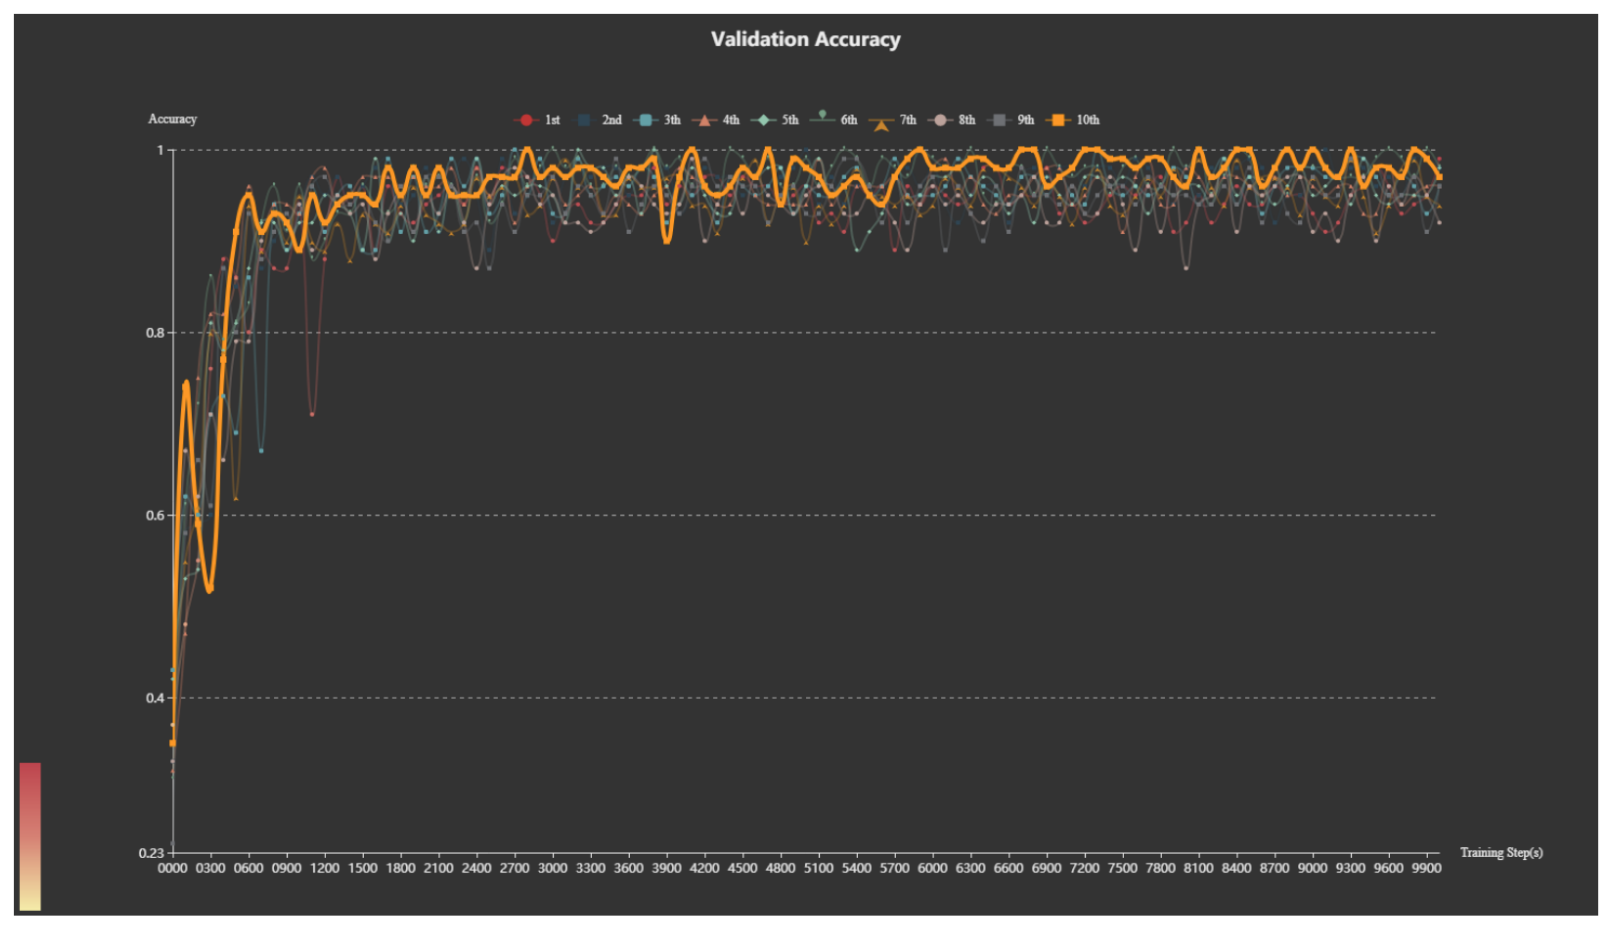Screen dimensions: 1618x936
Task: Toggle the 10th series orange square legend
Action: pos(1073,120)
